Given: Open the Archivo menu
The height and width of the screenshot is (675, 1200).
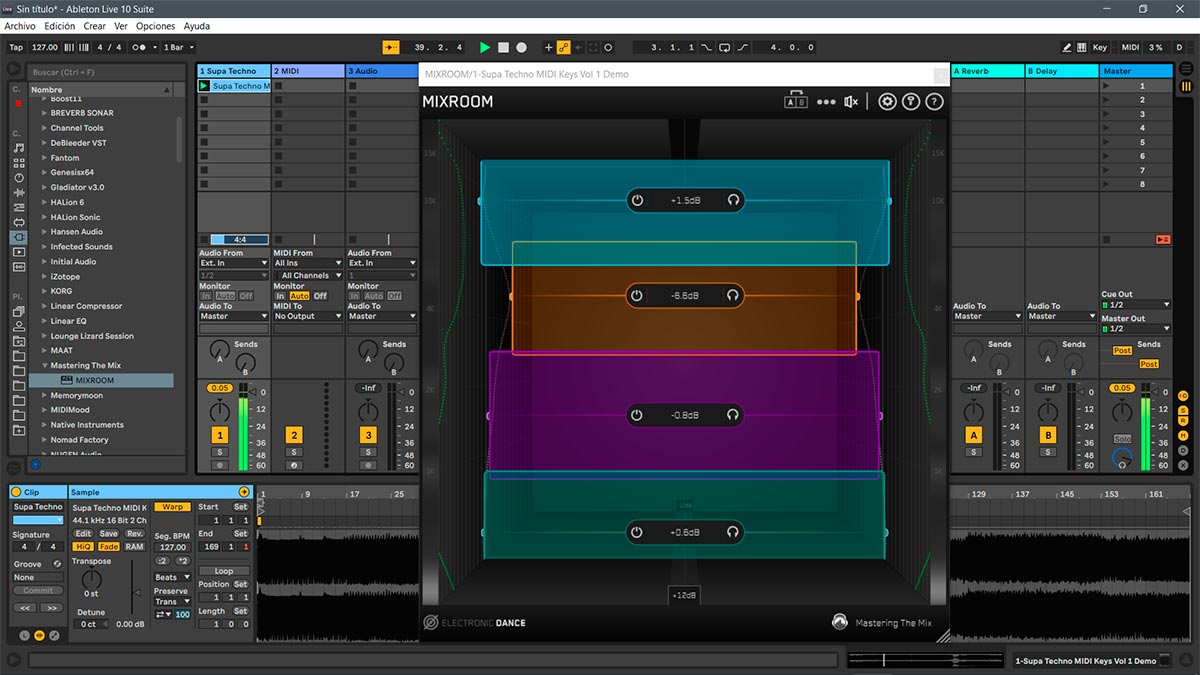Looking at the screenshot, I should tap(20, 26).
